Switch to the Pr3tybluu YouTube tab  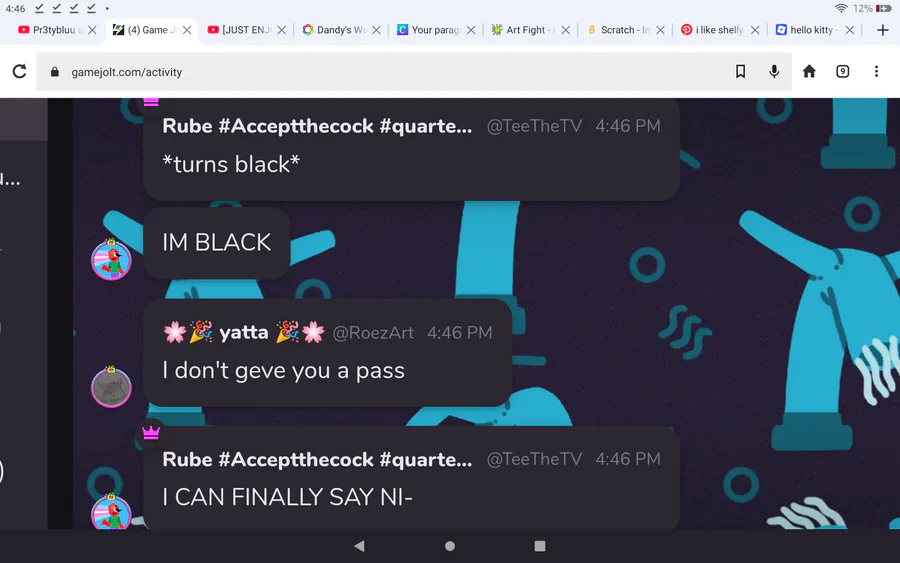click(x=51, y=30)
